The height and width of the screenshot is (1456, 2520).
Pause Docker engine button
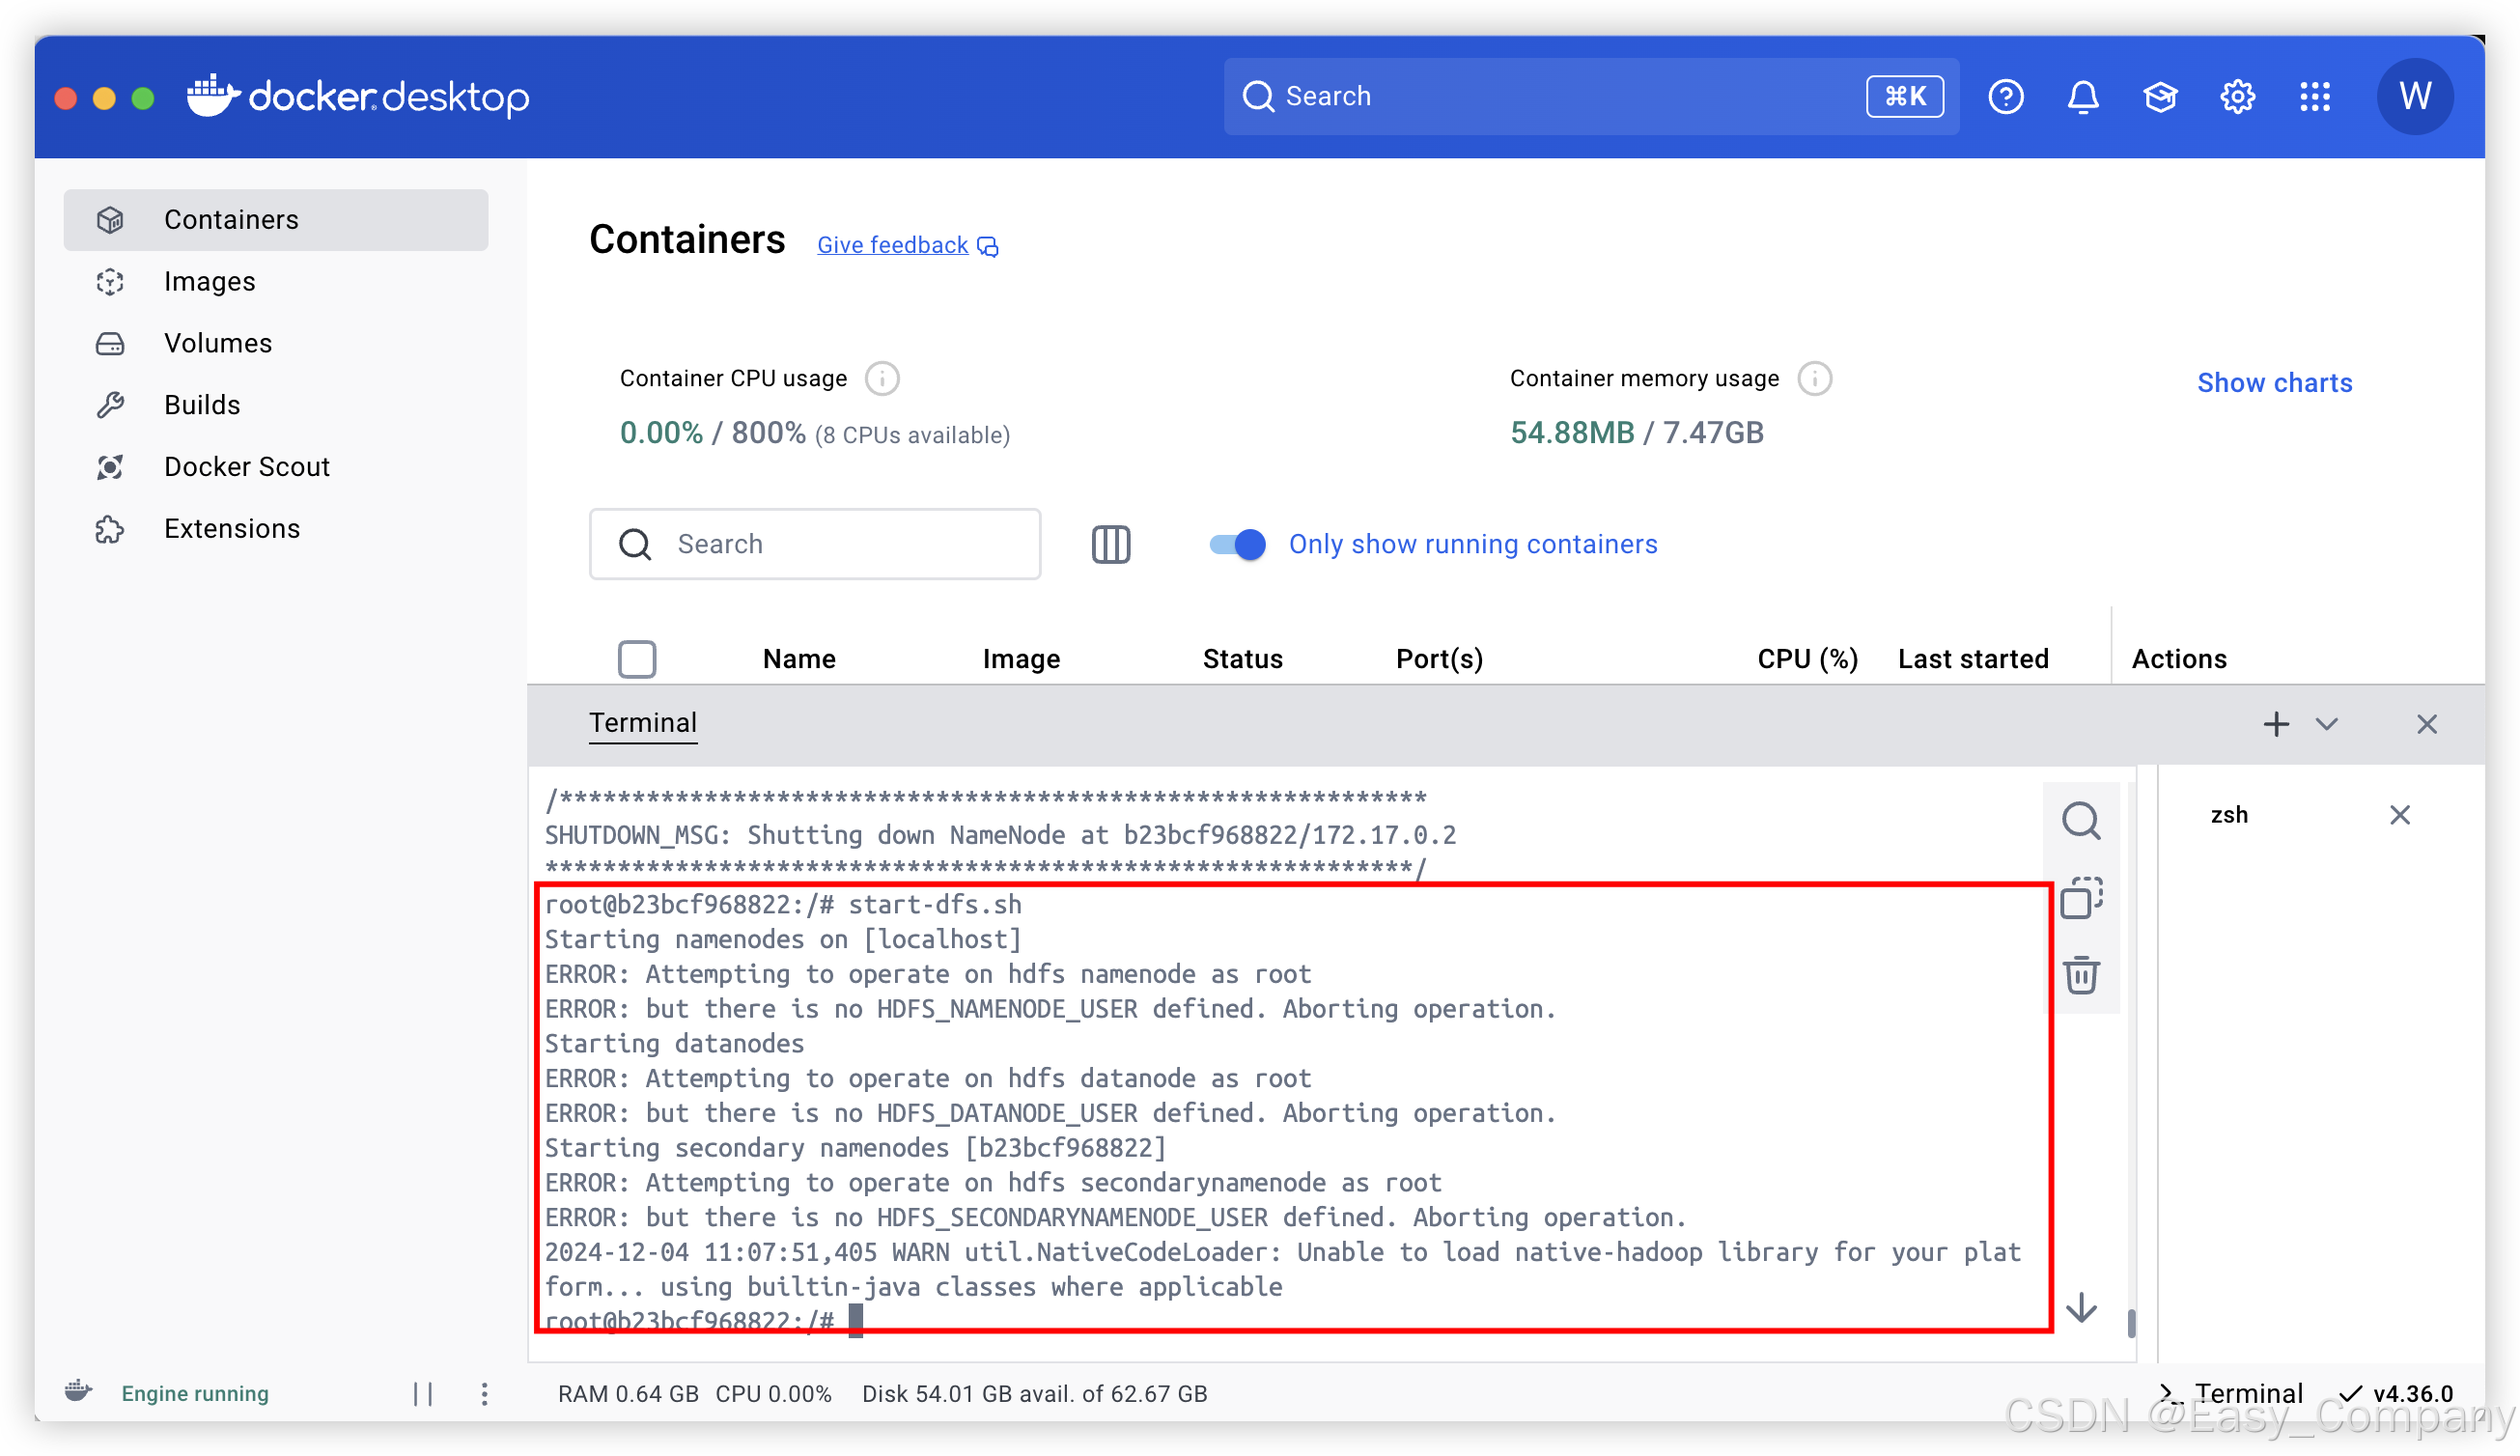[423, 1393]
